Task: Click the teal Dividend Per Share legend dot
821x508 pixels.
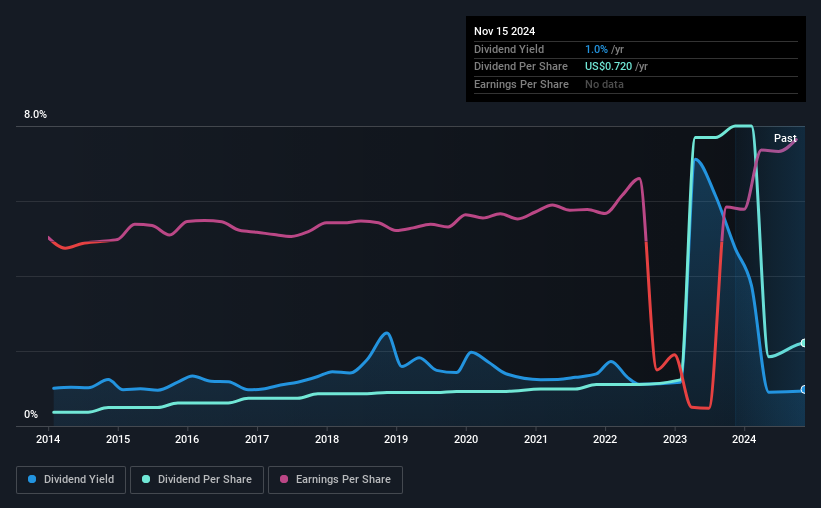Action: [x=146, y=479]
